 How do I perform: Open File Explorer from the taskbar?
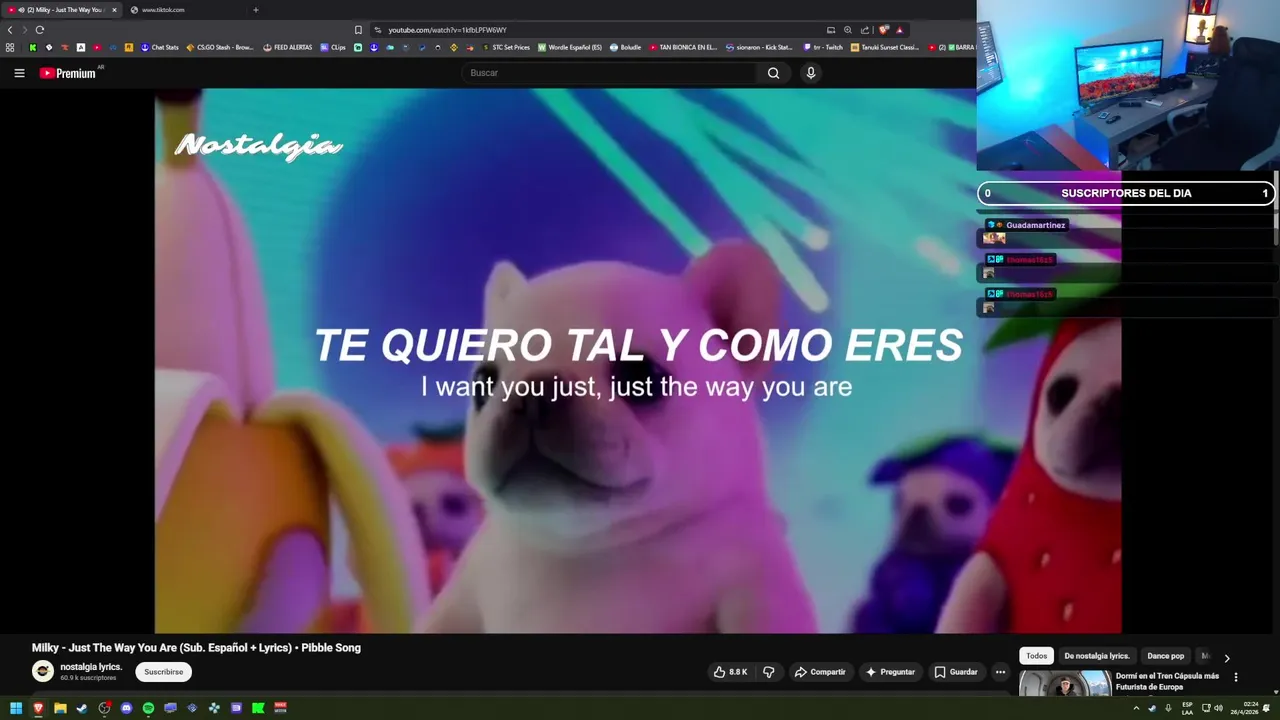click(60, 708)
